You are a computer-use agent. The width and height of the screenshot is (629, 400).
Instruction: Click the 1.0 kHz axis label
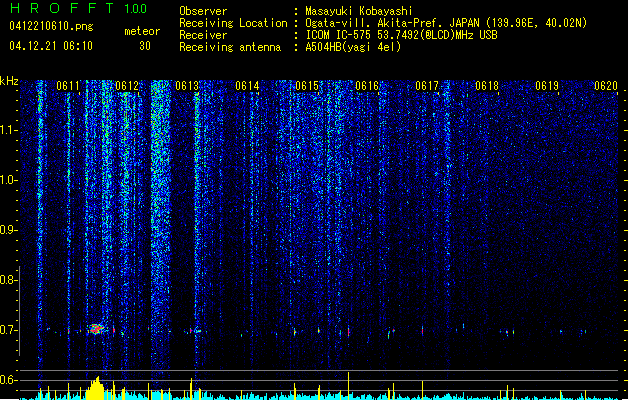(x=8, y=180)
